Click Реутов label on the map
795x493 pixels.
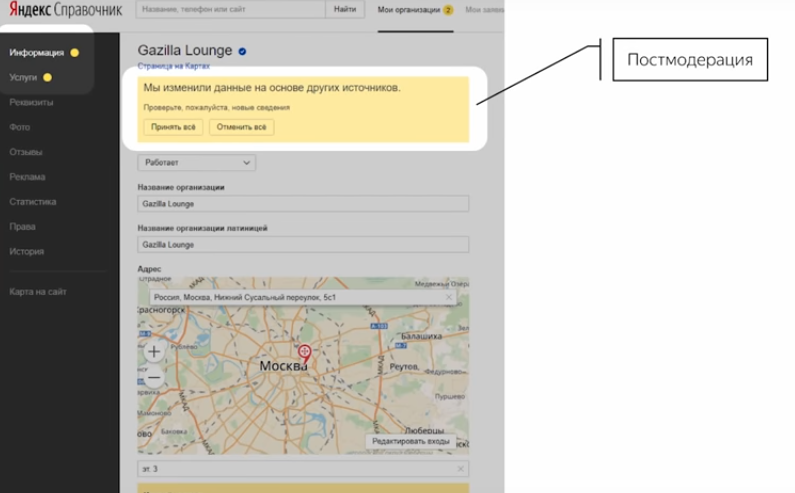[x=404, y=367]
